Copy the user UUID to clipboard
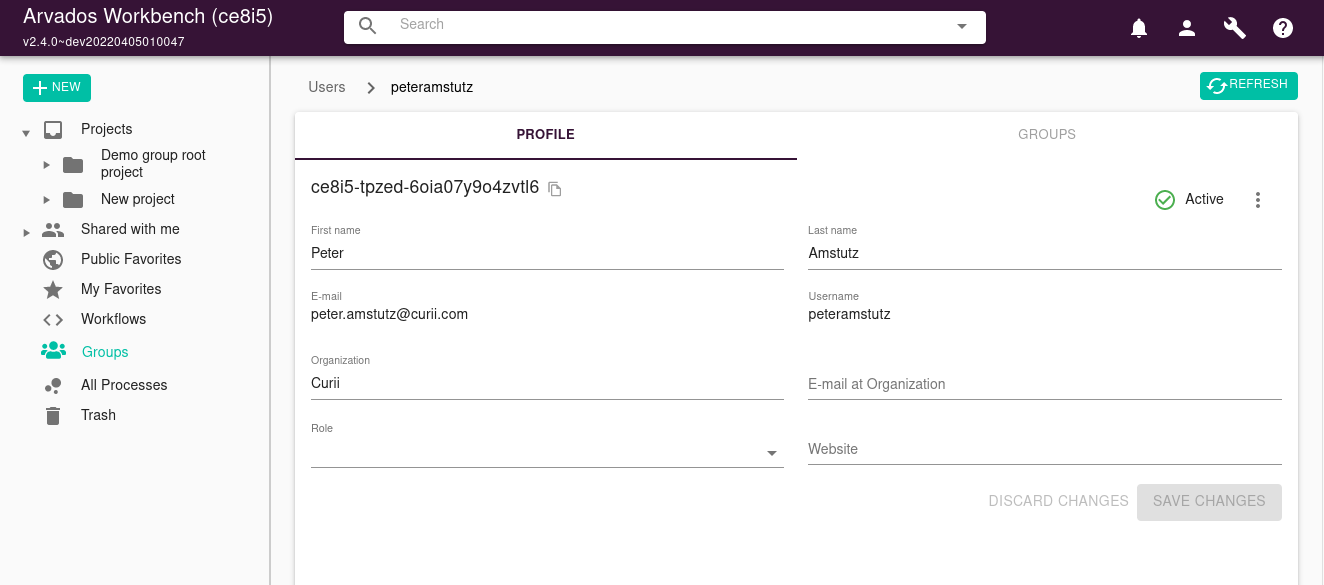Viewport: 1324px width, 585px height. click(555, 189)
